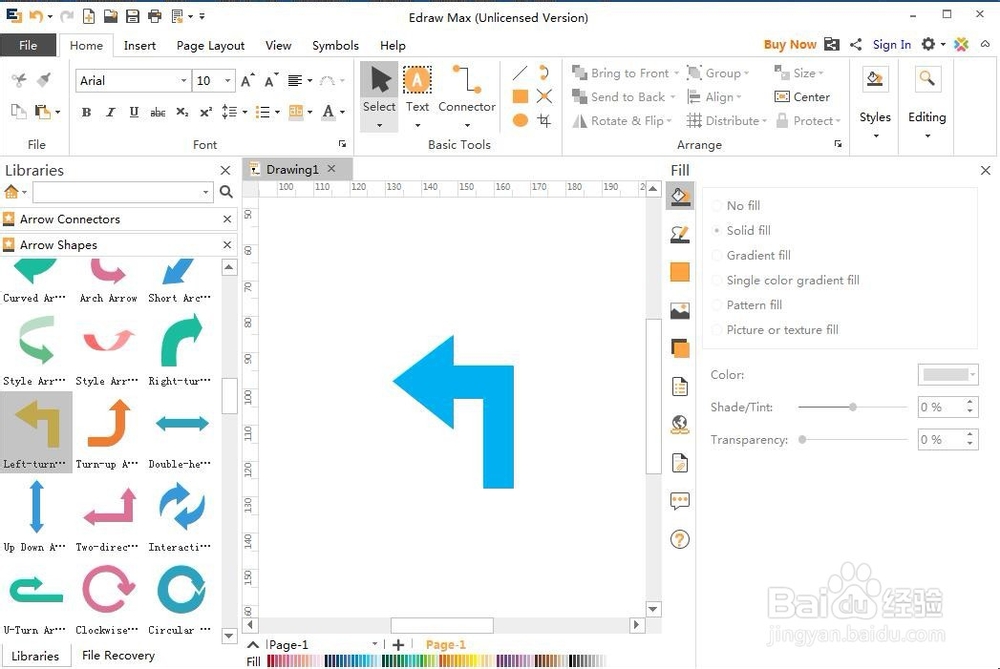
Task: Open the library search box dropdown
Action: [x=205, y=191]
